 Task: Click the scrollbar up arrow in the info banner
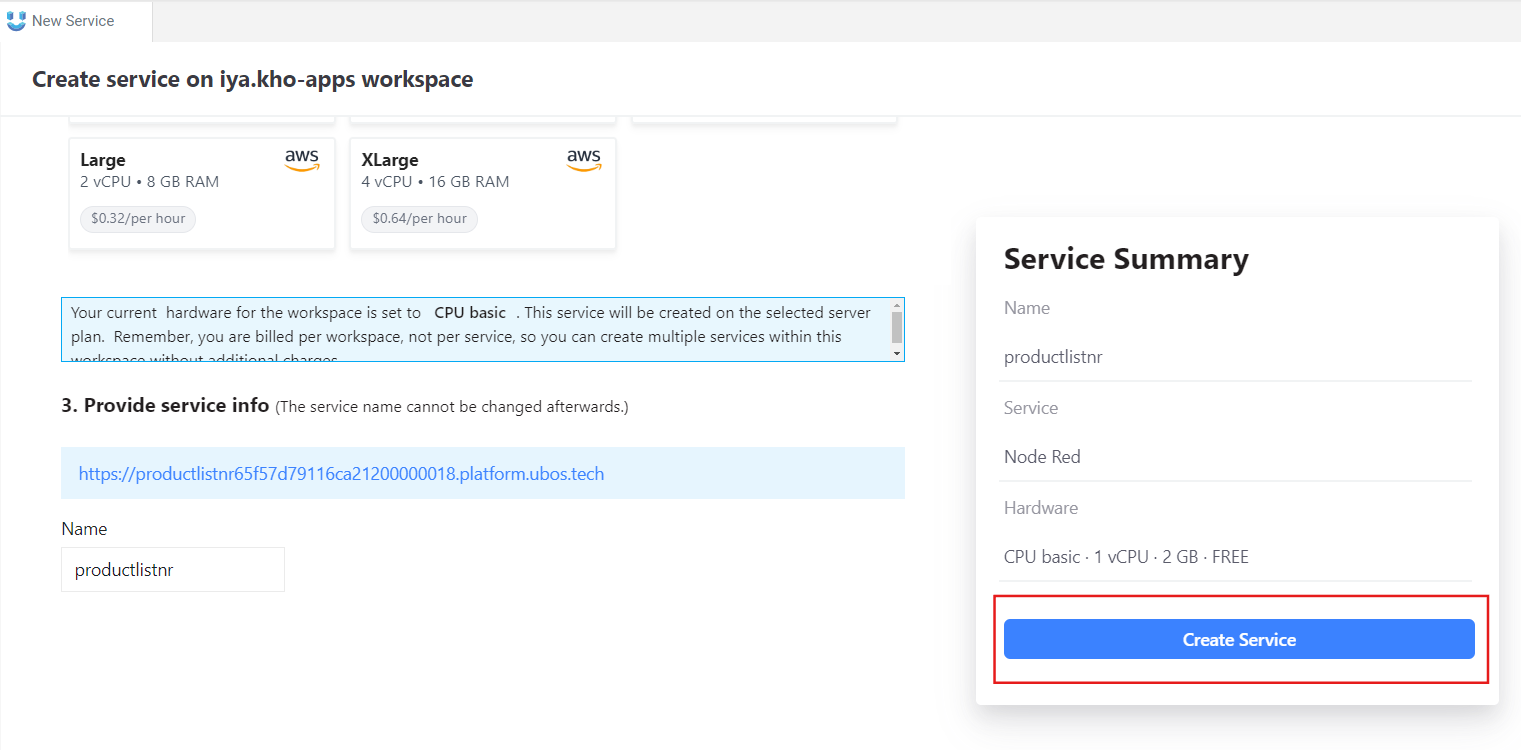pyautogui.click(x=896, y=305)
